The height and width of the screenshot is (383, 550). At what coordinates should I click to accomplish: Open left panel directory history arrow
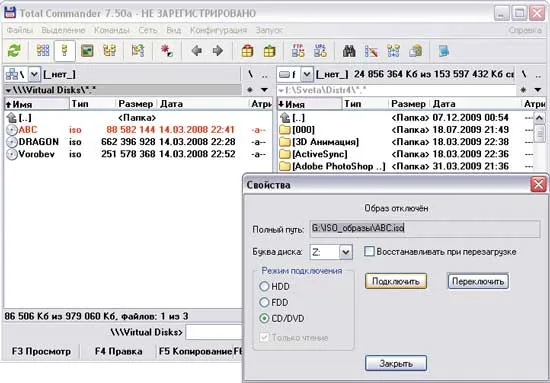coord(264,90)
